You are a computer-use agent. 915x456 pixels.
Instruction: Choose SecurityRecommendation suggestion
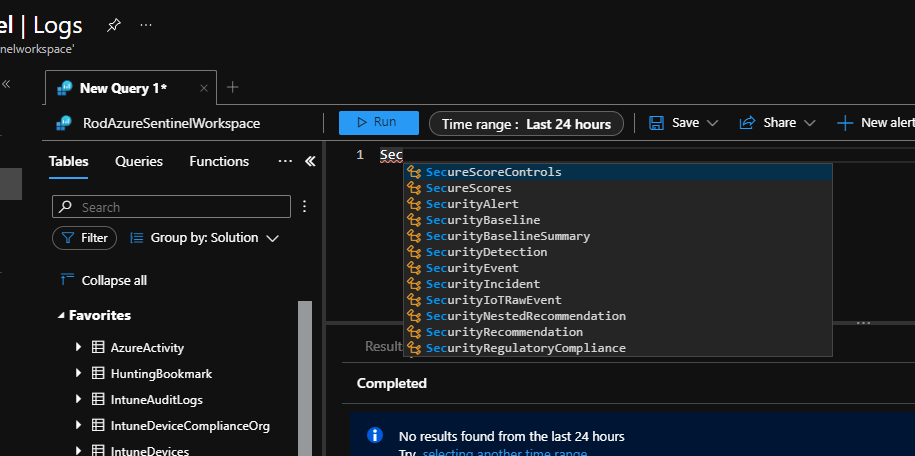(618, 332)
